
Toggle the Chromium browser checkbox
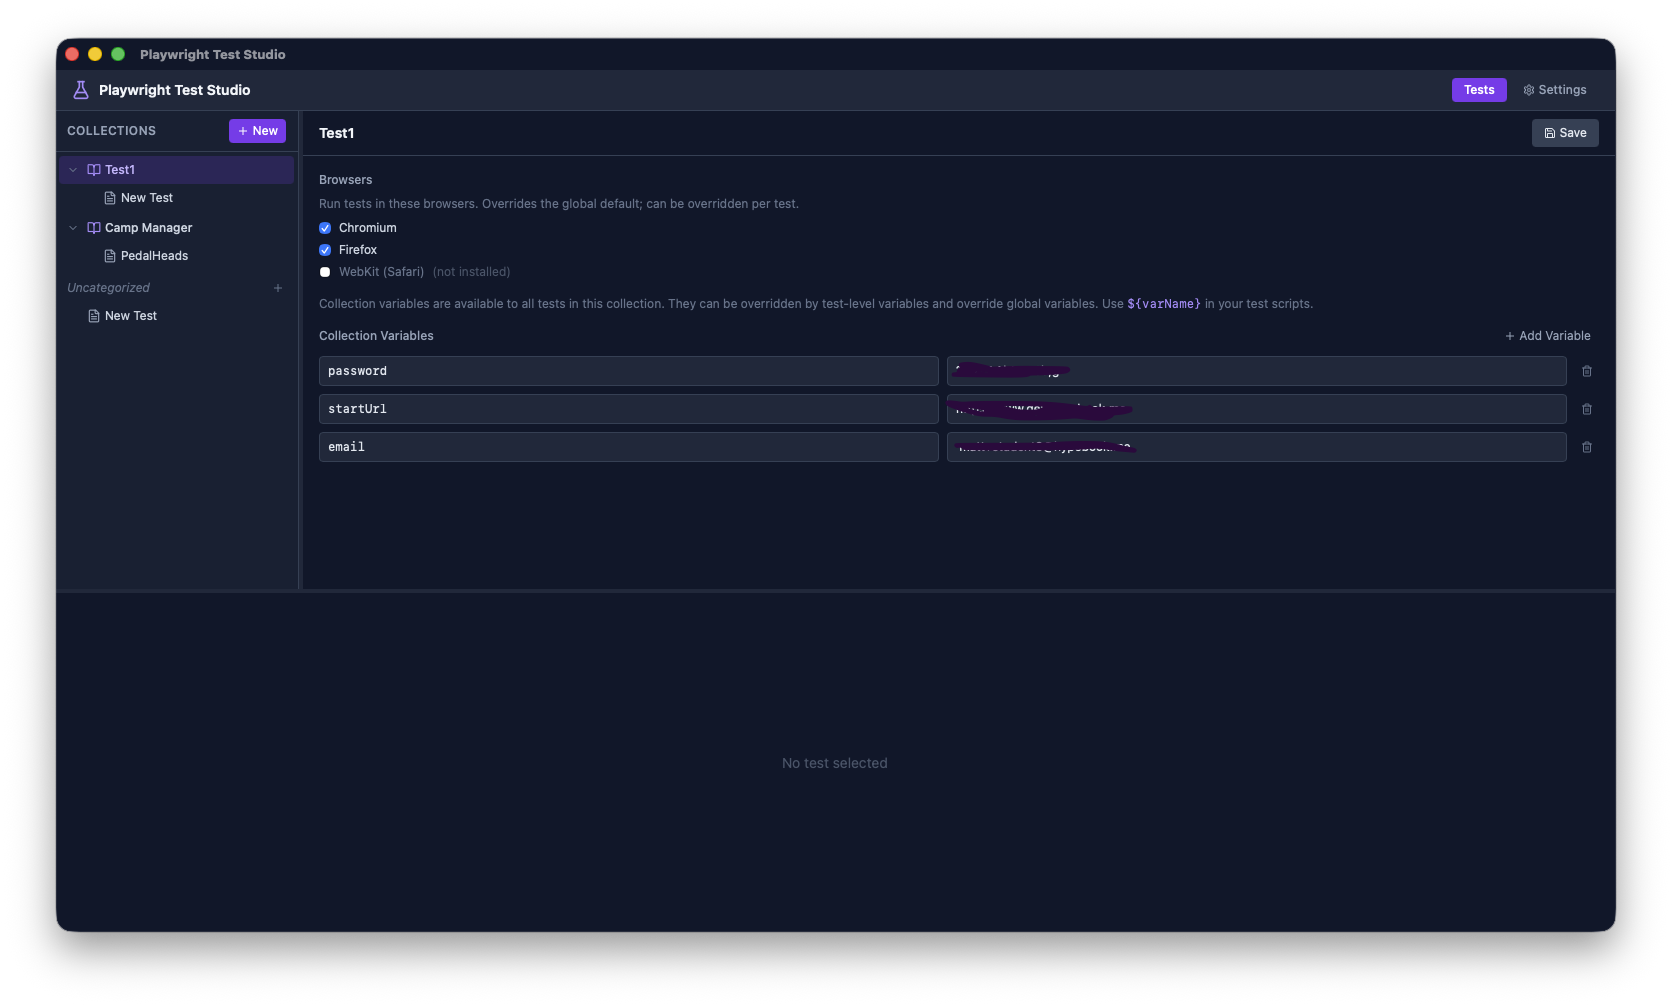pos(325,228)
